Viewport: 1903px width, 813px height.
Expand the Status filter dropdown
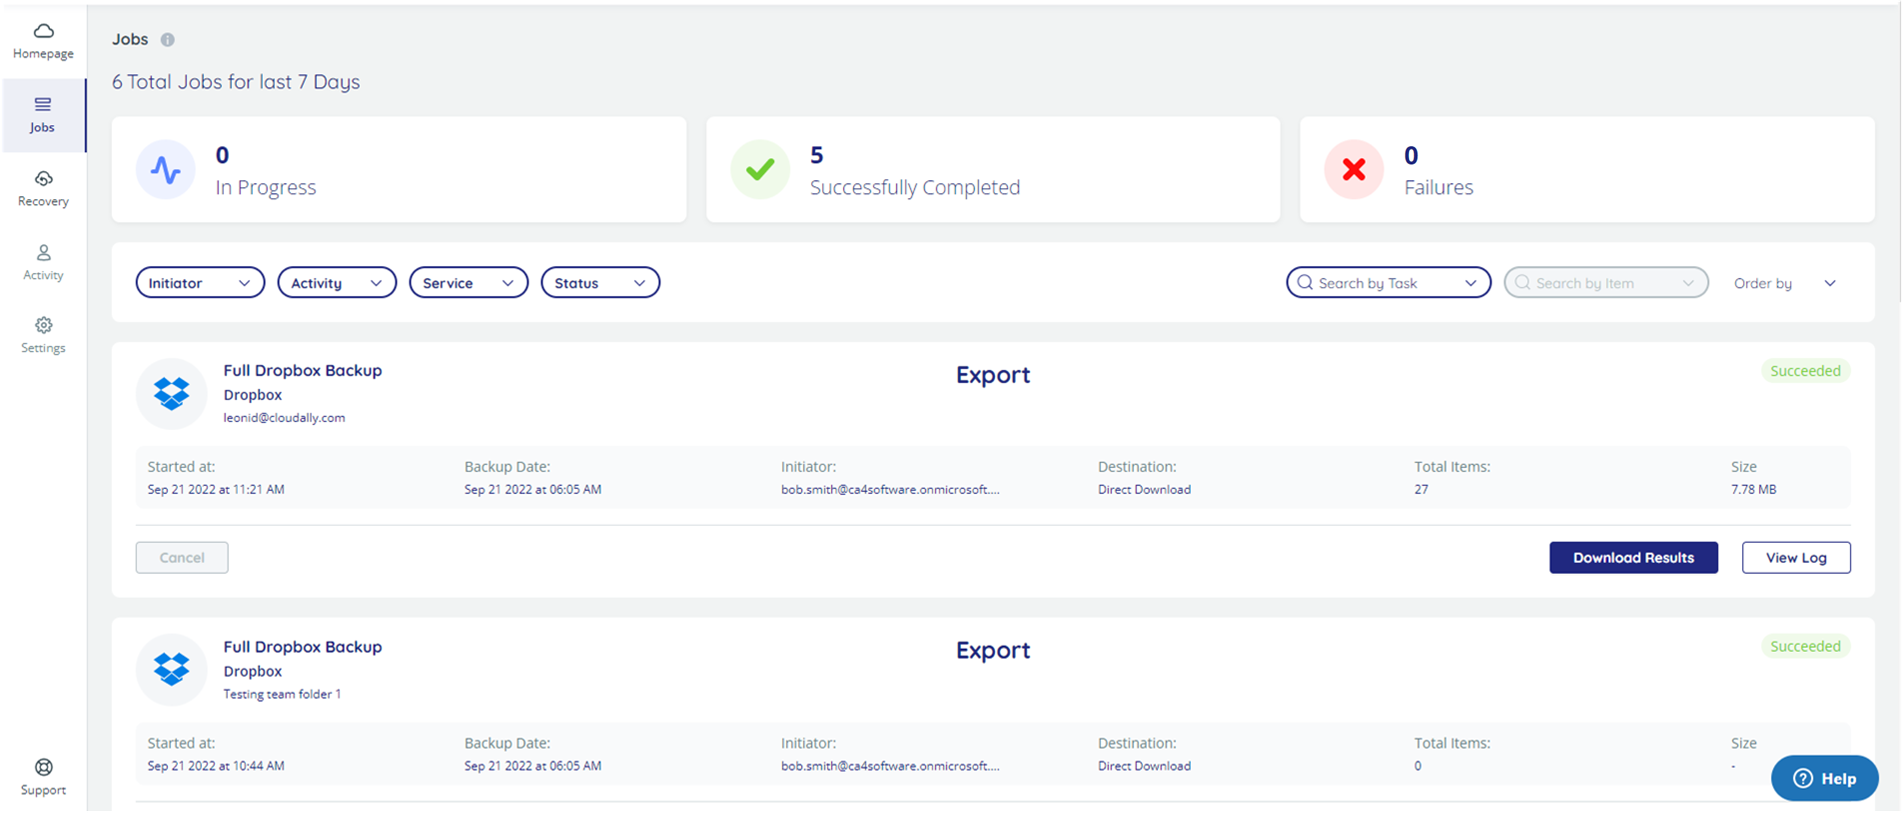coord(600,283)
